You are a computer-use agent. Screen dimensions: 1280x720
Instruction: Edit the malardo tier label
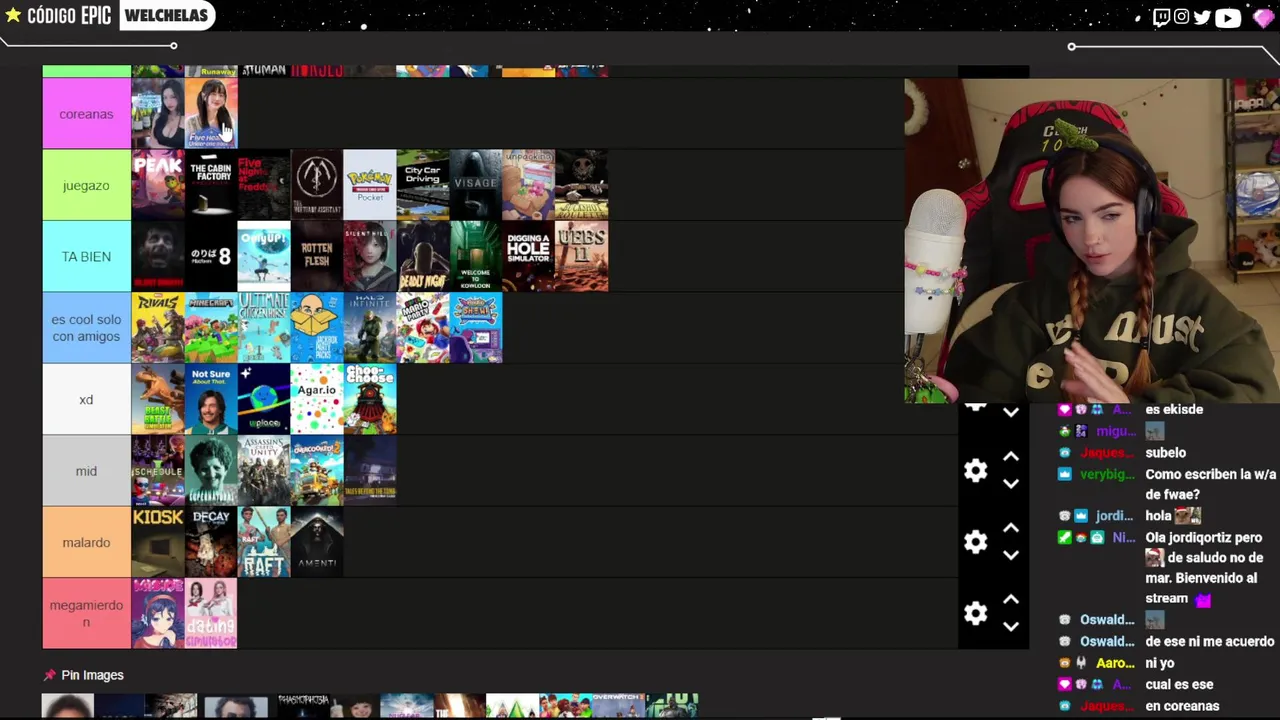tap(86, 542)
